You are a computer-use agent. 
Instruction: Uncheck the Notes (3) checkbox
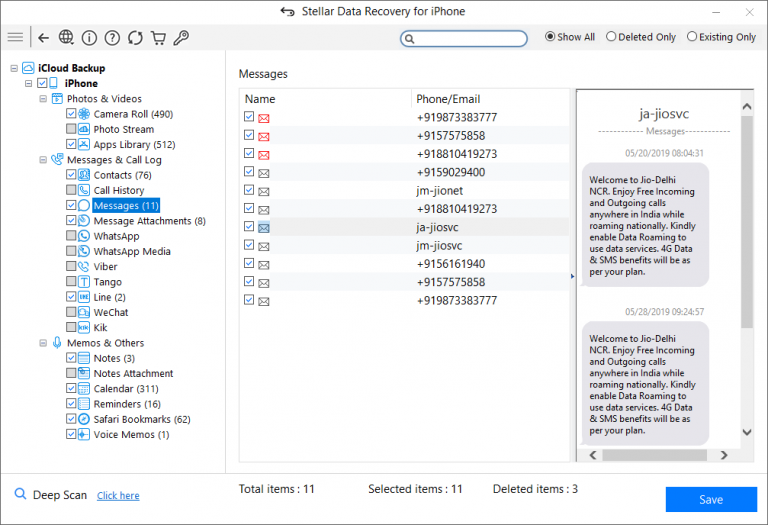[71, 358]
